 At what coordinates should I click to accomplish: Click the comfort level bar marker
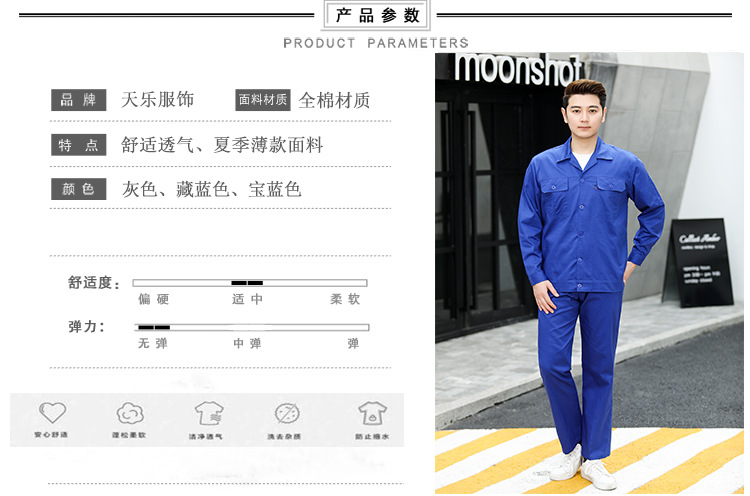click(x=247, y=283)
